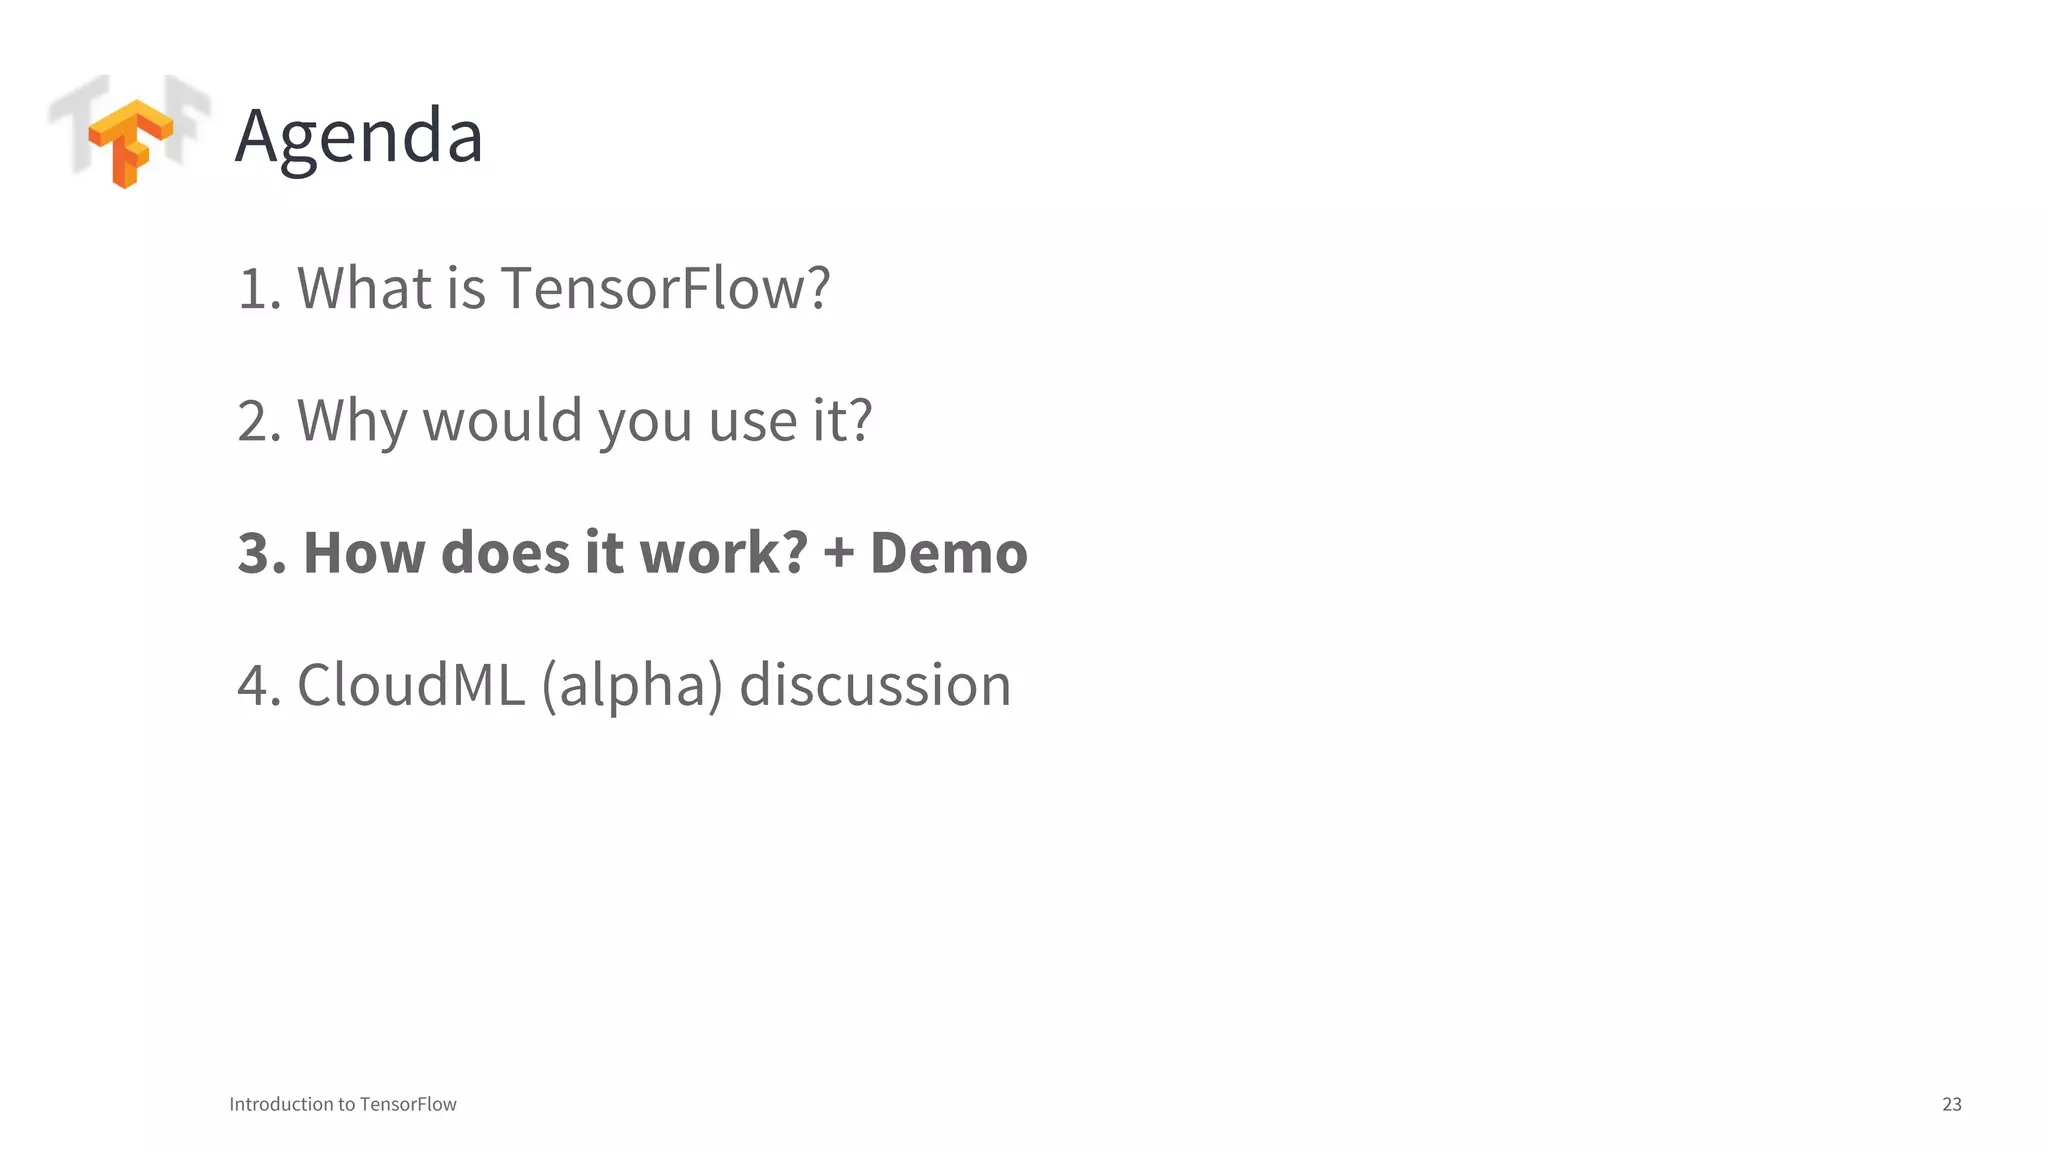Select the numeral 1. of first item

tap(260, 289)
